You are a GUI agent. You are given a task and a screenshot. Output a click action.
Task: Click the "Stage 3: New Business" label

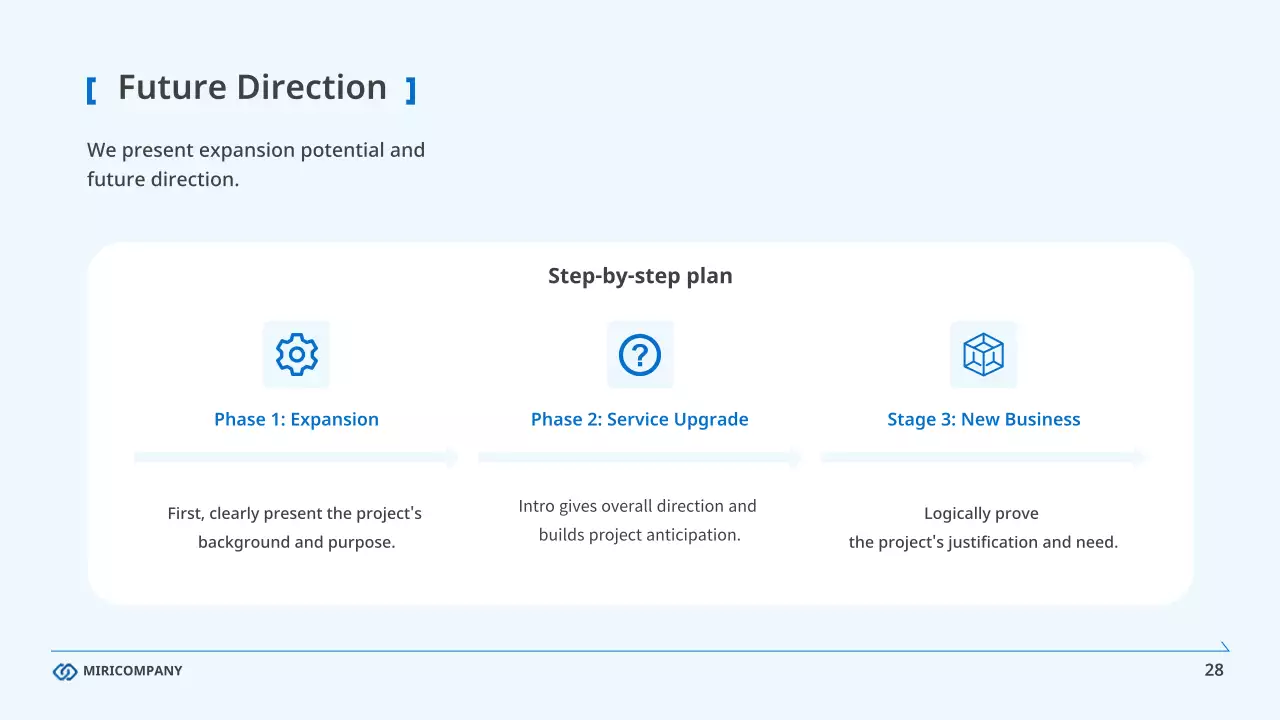[983, 420]
